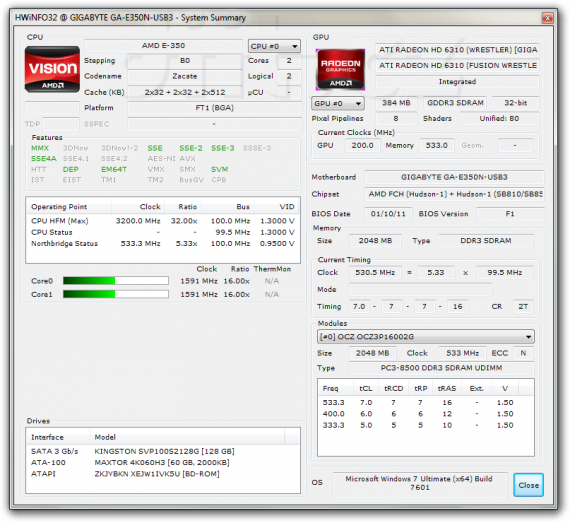
Task: Click the GPU clock 200.0 field
Action: [362, 145]
